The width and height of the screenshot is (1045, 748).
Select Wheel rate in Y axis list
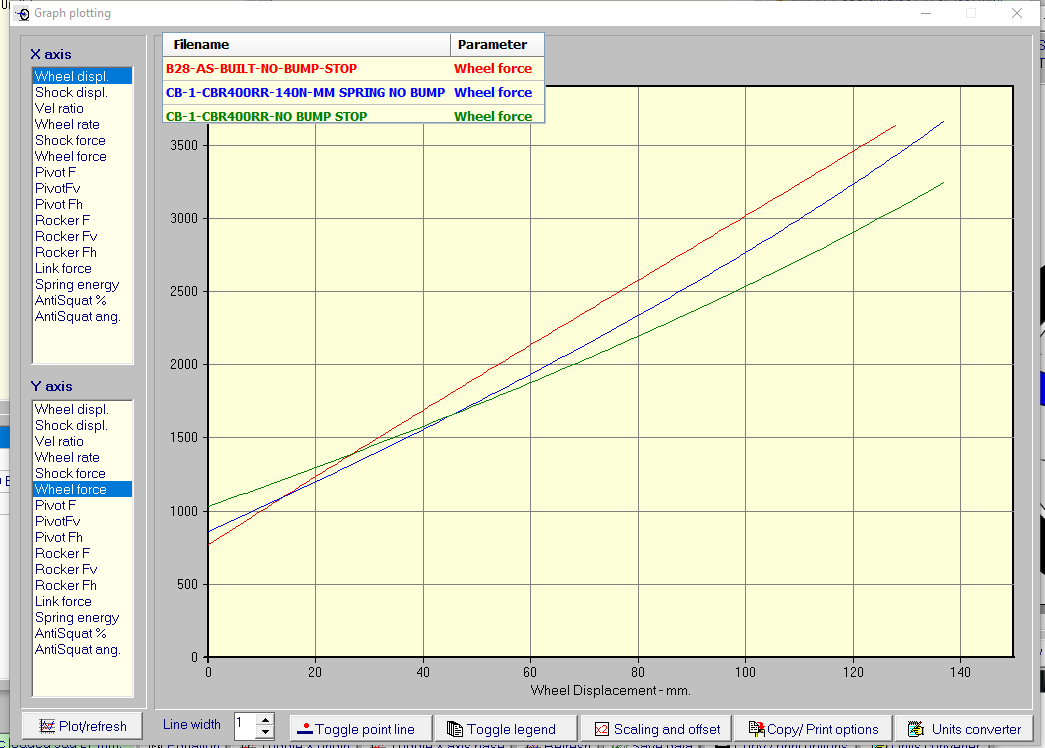[x=67, y=457]
